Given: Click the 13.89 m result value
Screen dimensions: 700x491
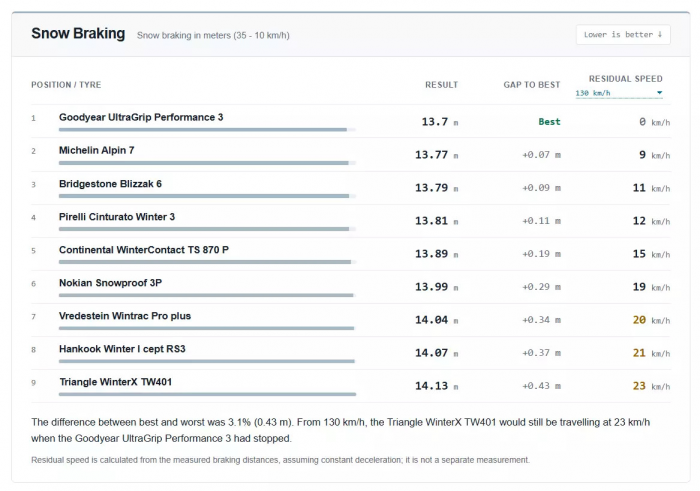Looking at the screenshot, I should click(x=437, y=254).
